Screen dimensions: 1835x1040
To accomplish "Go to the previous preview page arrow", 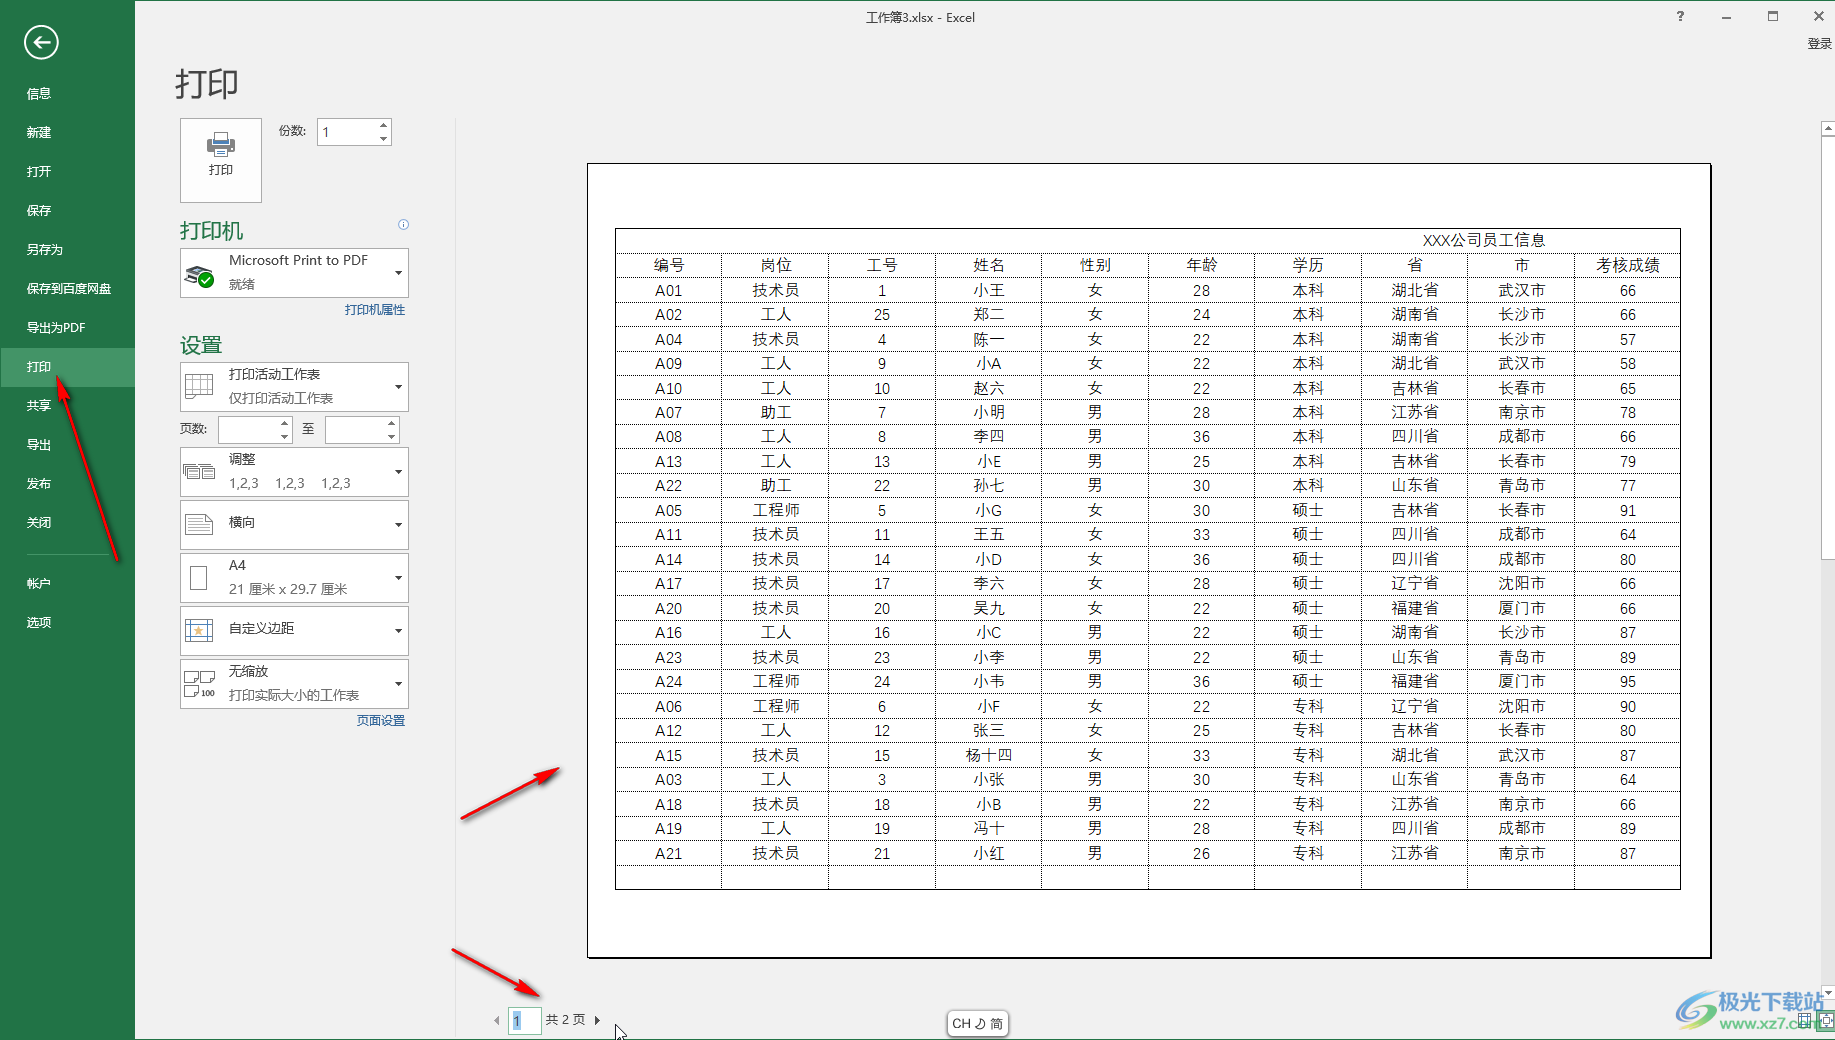I will pyautogui.click(x=497, y=1020).
